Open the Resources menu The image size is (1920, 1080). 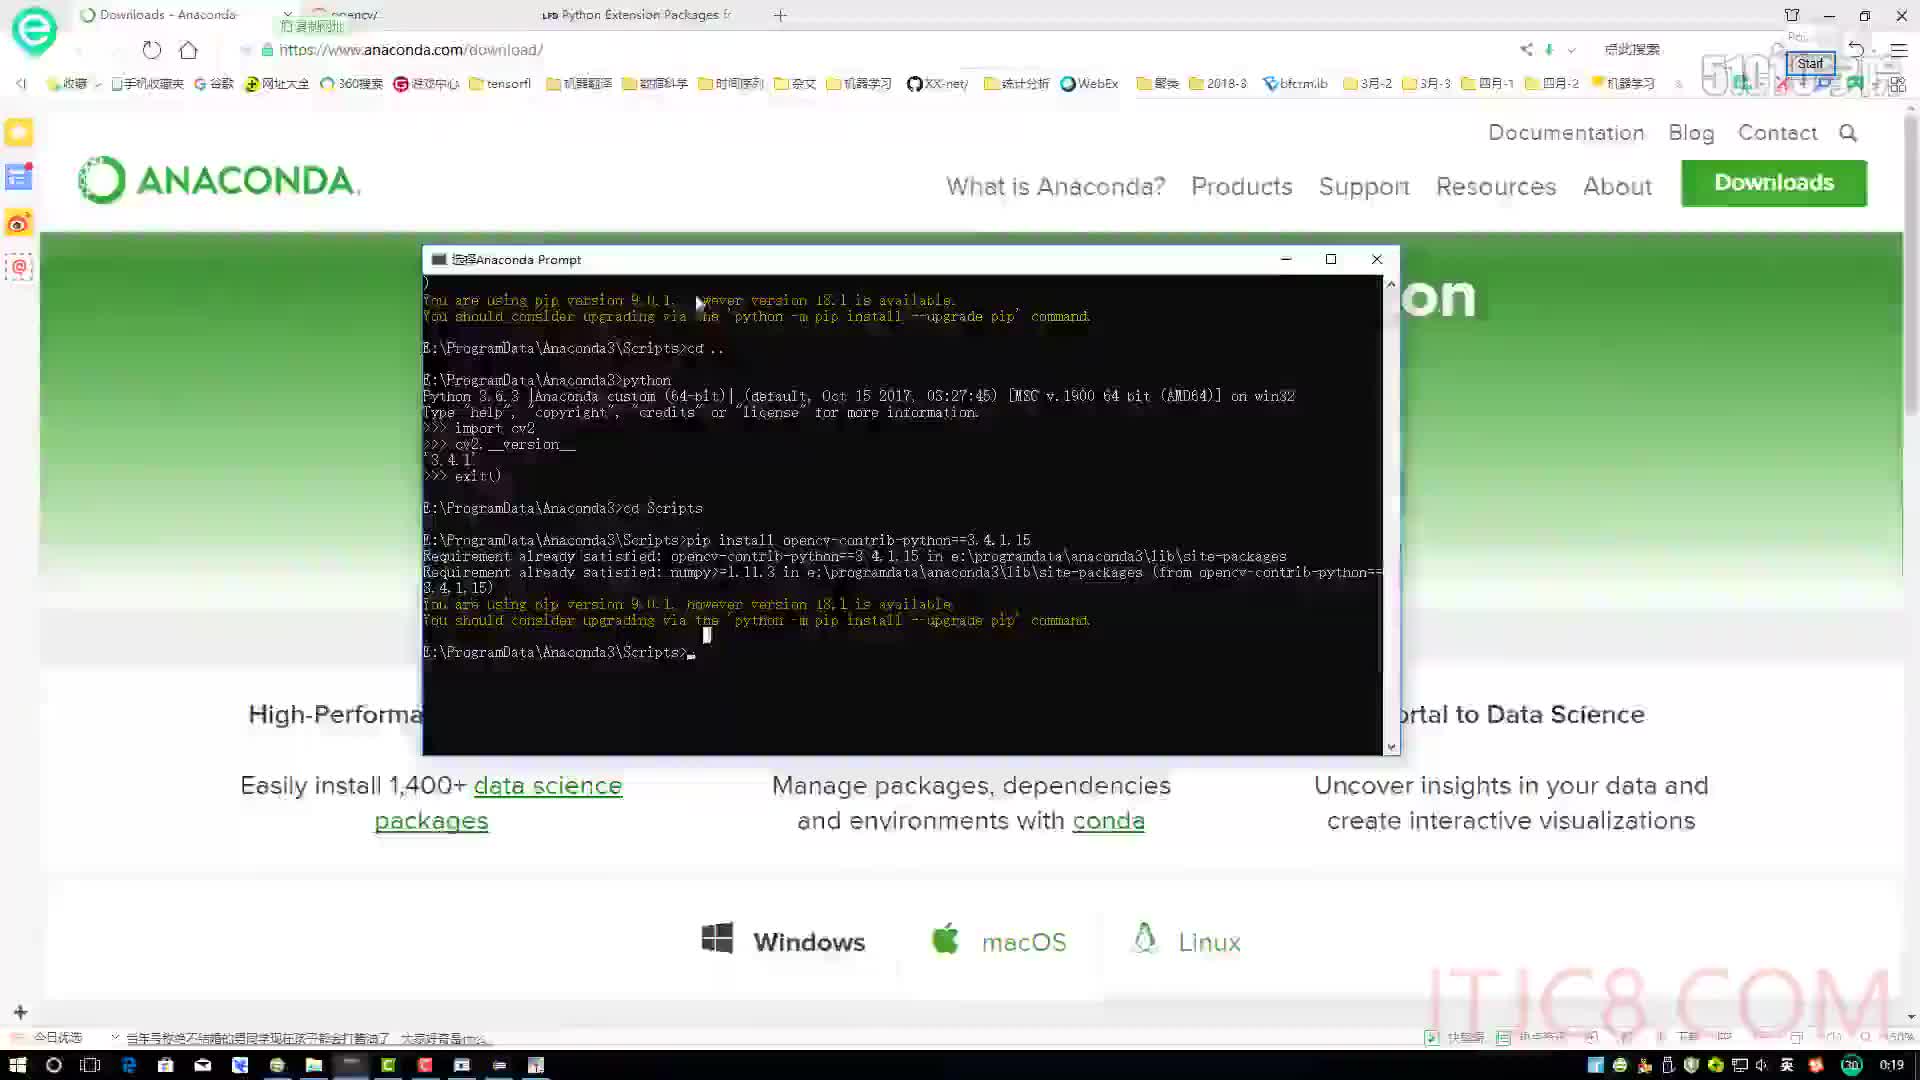point(1496,187)
